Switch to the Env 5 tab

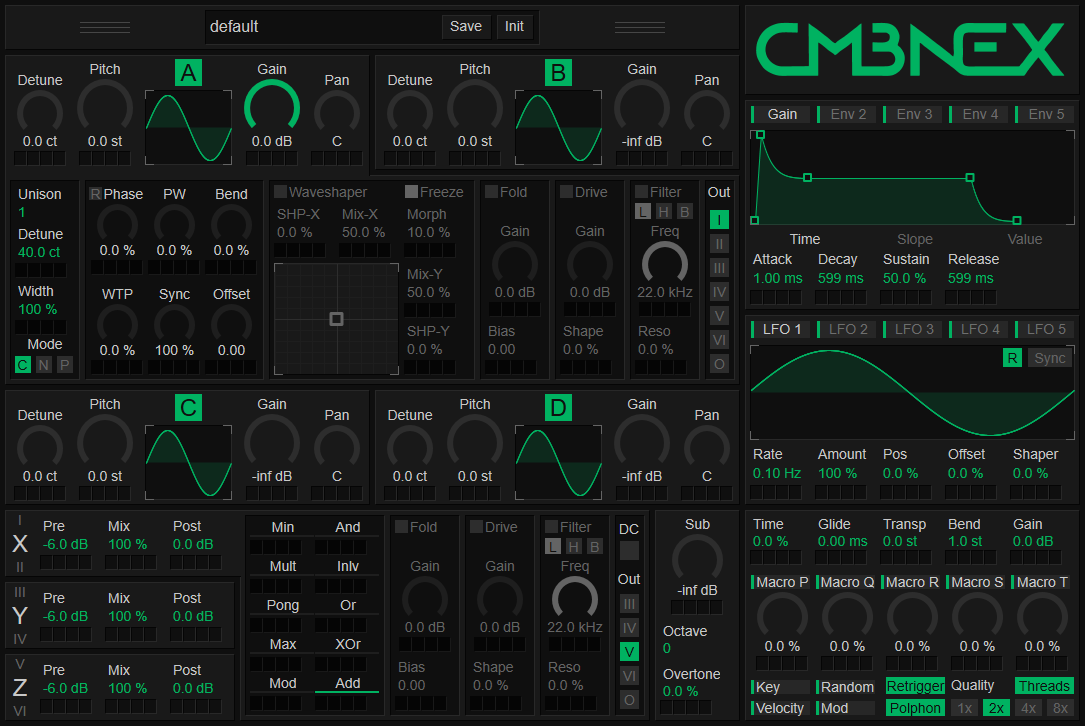[x=1046, y=114]
